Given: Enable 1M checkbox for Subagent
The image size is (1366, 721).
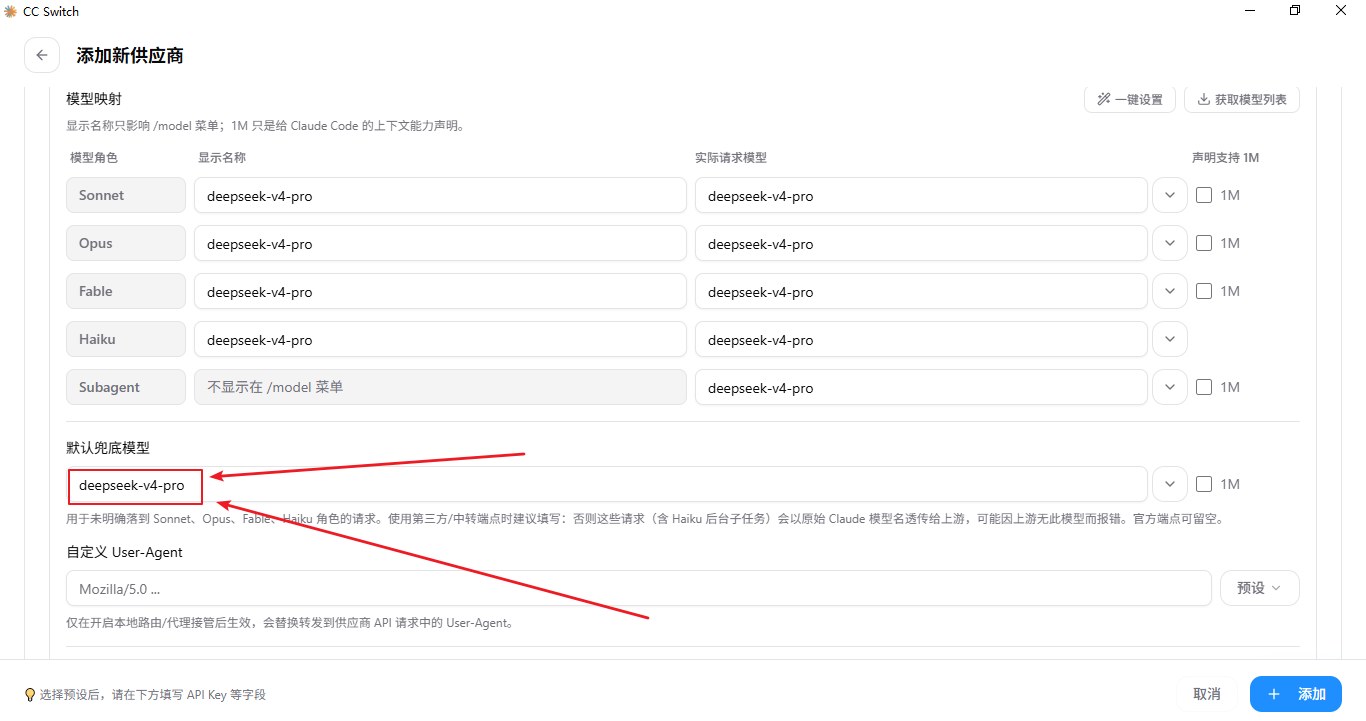Looking at the screenshot, I should [x=1204, y=387].
